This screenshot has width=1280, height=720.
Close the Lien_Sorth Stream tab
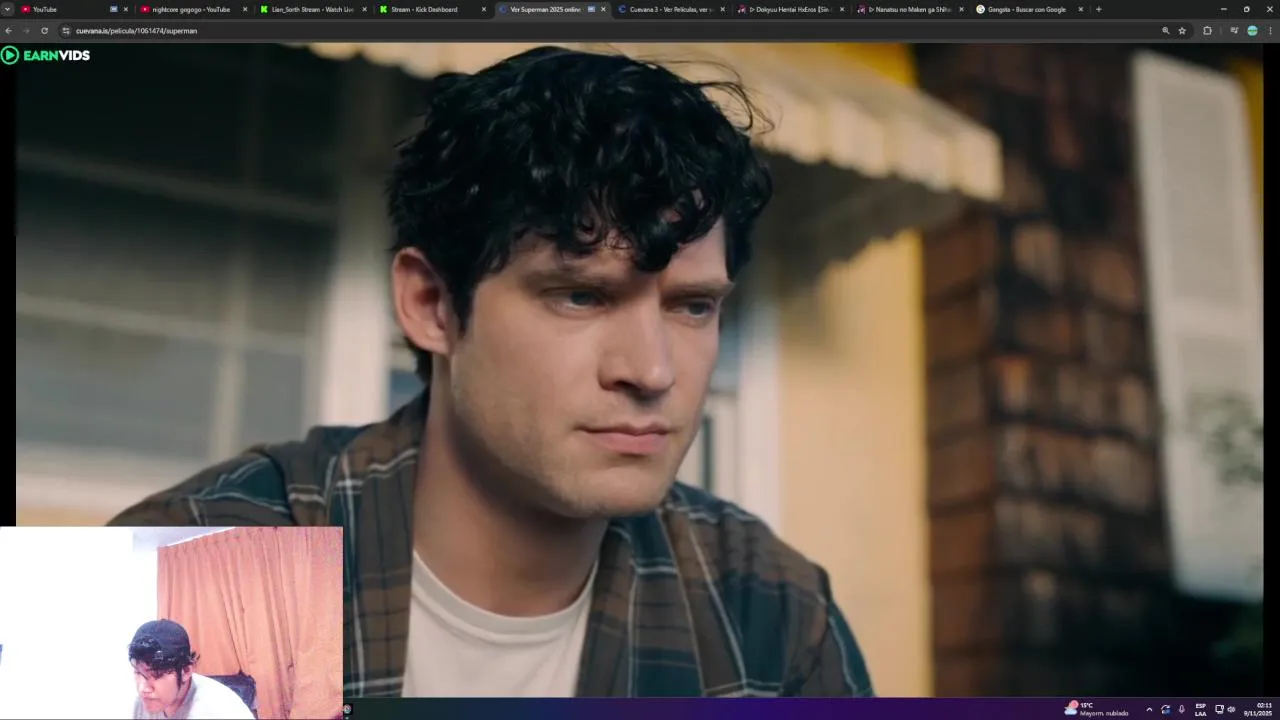pyautogui.click(x=364, y=9)
